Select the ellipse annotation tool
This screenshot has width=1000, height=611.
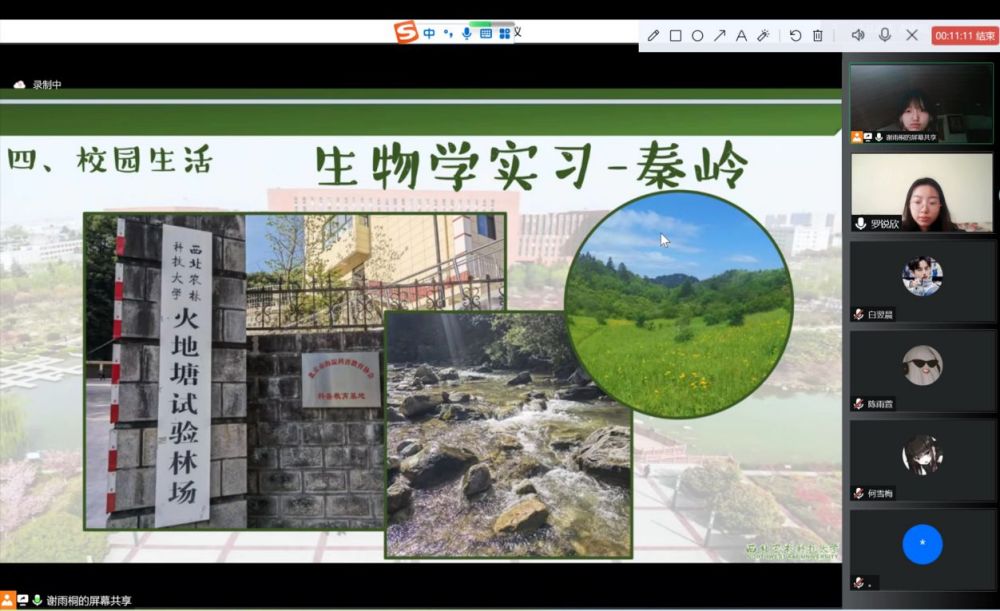click(697, 35)
